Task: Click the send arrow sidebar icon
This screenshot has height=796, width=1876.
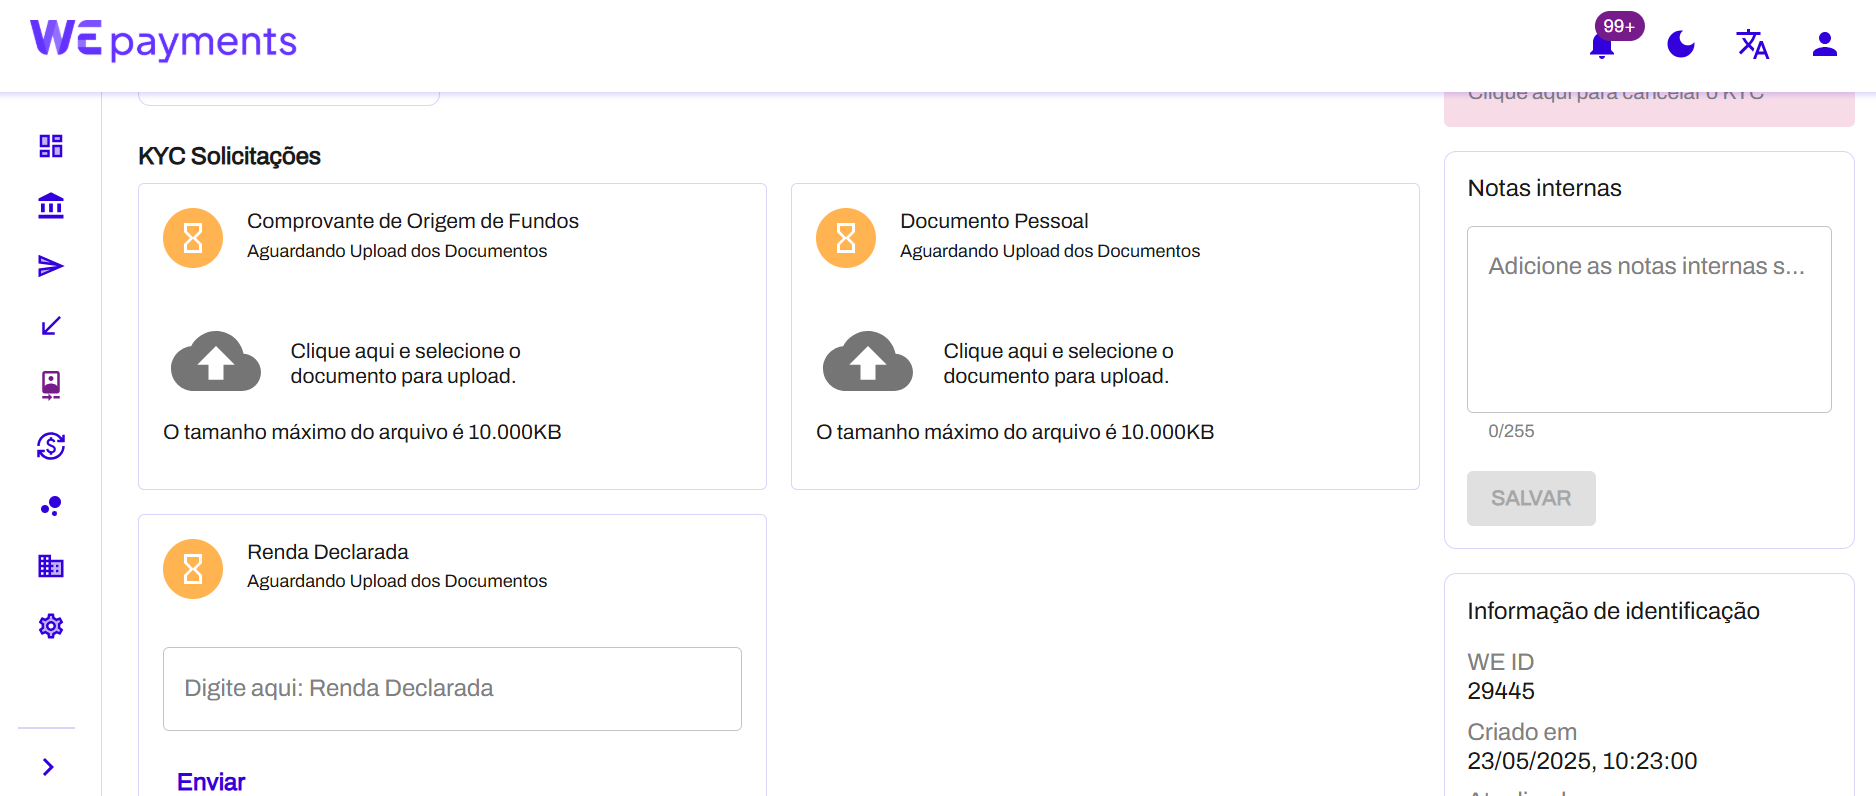Action: tap(51, 266)
